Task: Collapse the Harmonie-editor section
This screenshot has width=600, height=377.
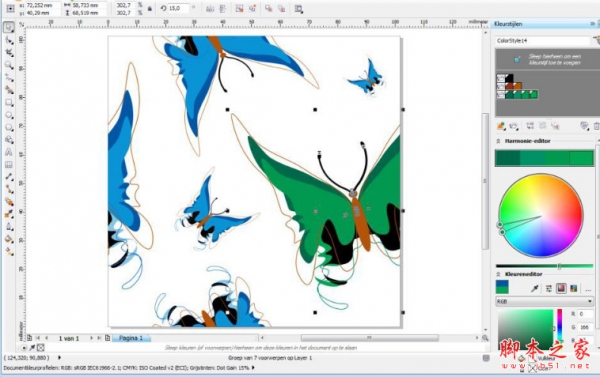Action: pos(498,141)
